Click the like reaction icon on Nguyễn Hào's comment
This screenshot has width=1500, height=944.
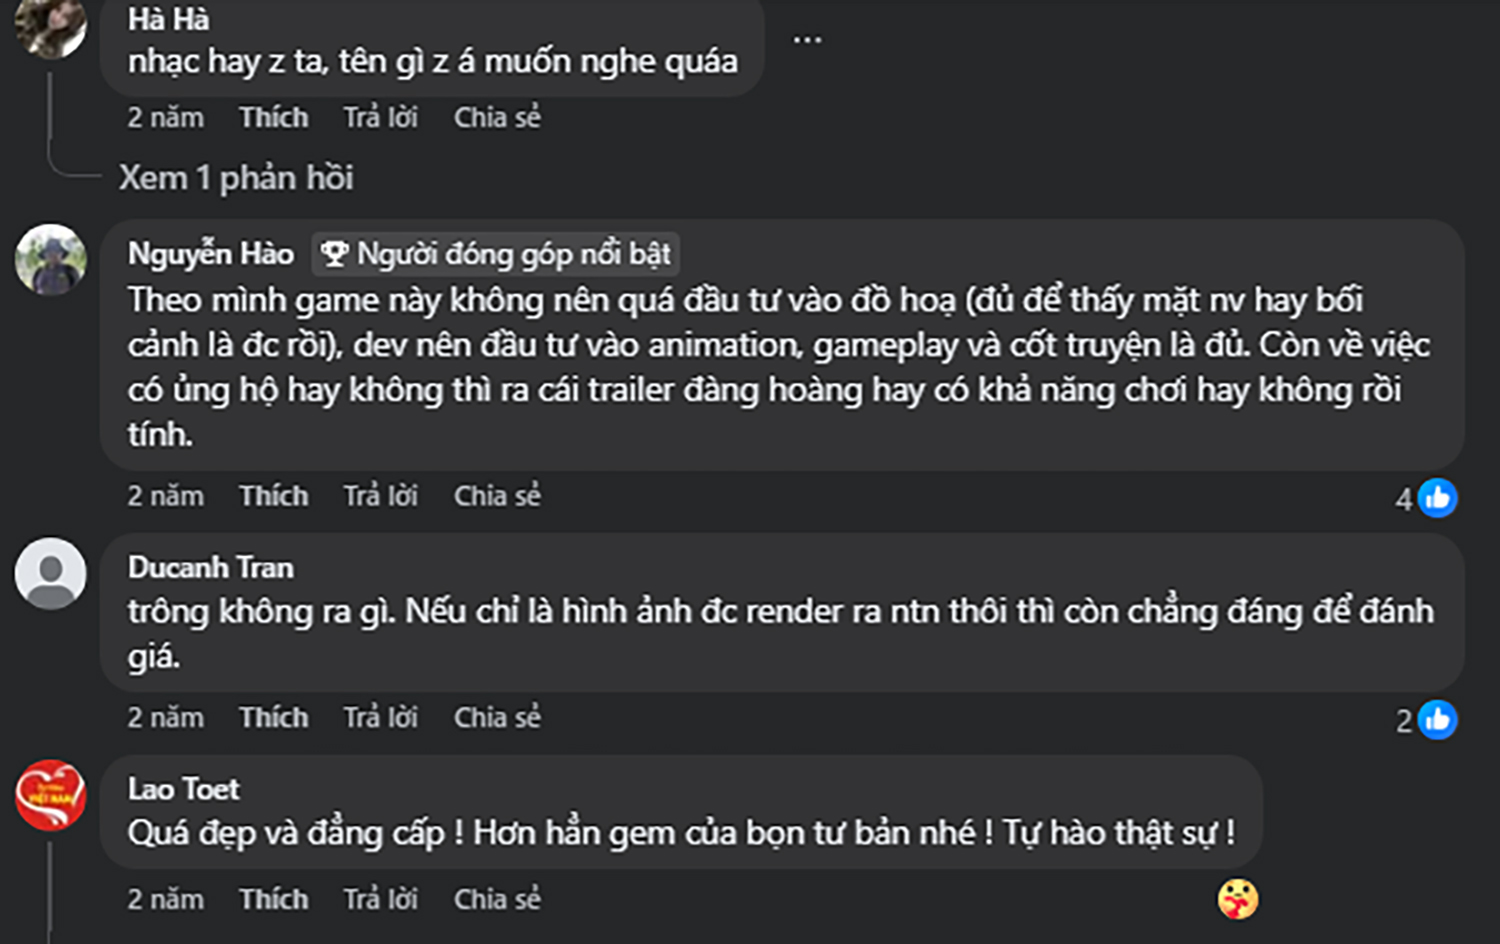tap(1438, 498)
